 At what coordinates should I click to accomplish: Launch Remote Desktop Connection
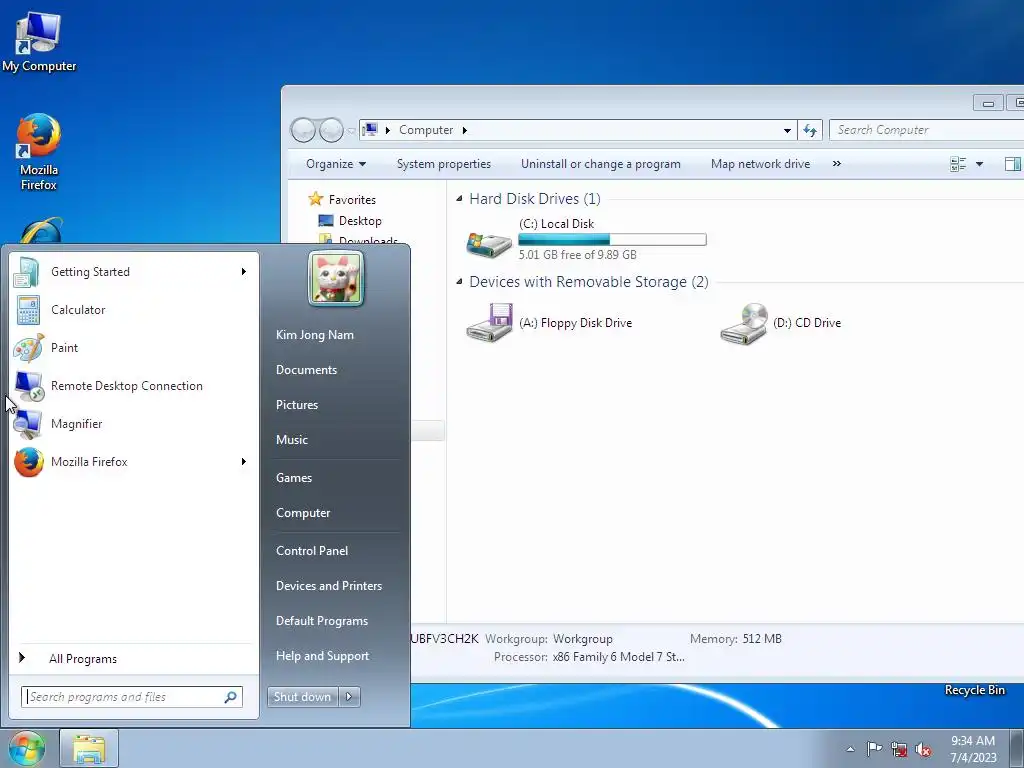pyautogui.click(x=134, y=386)
